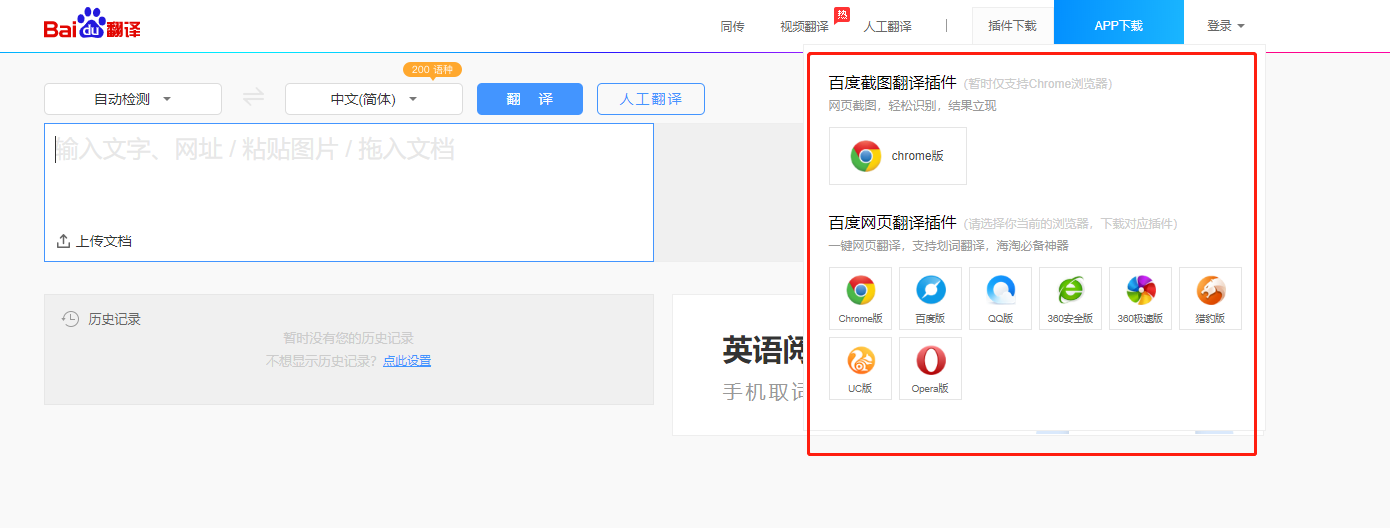Select the 猎豹版 browser plugin
The height and width of the screenshot is (528, 1390).
(1210, 298)
